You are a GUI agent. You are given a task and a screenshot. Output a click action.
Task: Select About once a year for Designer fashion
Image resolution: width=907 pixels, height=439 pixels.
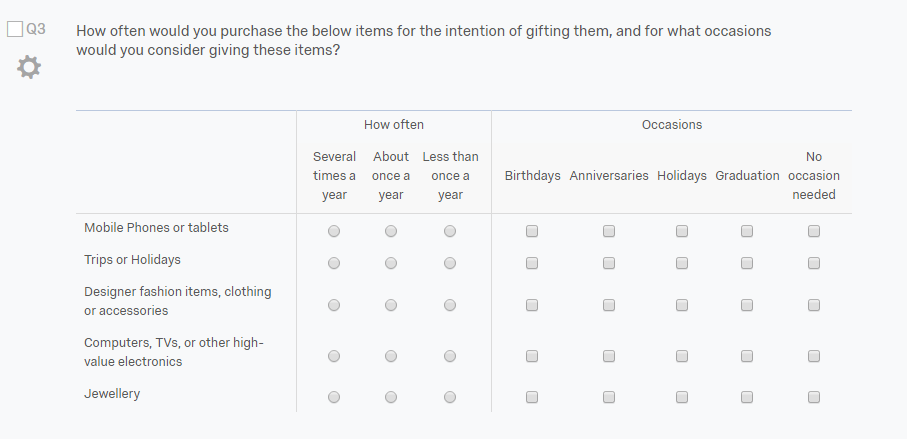pyautogui.click(x=391, y=305)
